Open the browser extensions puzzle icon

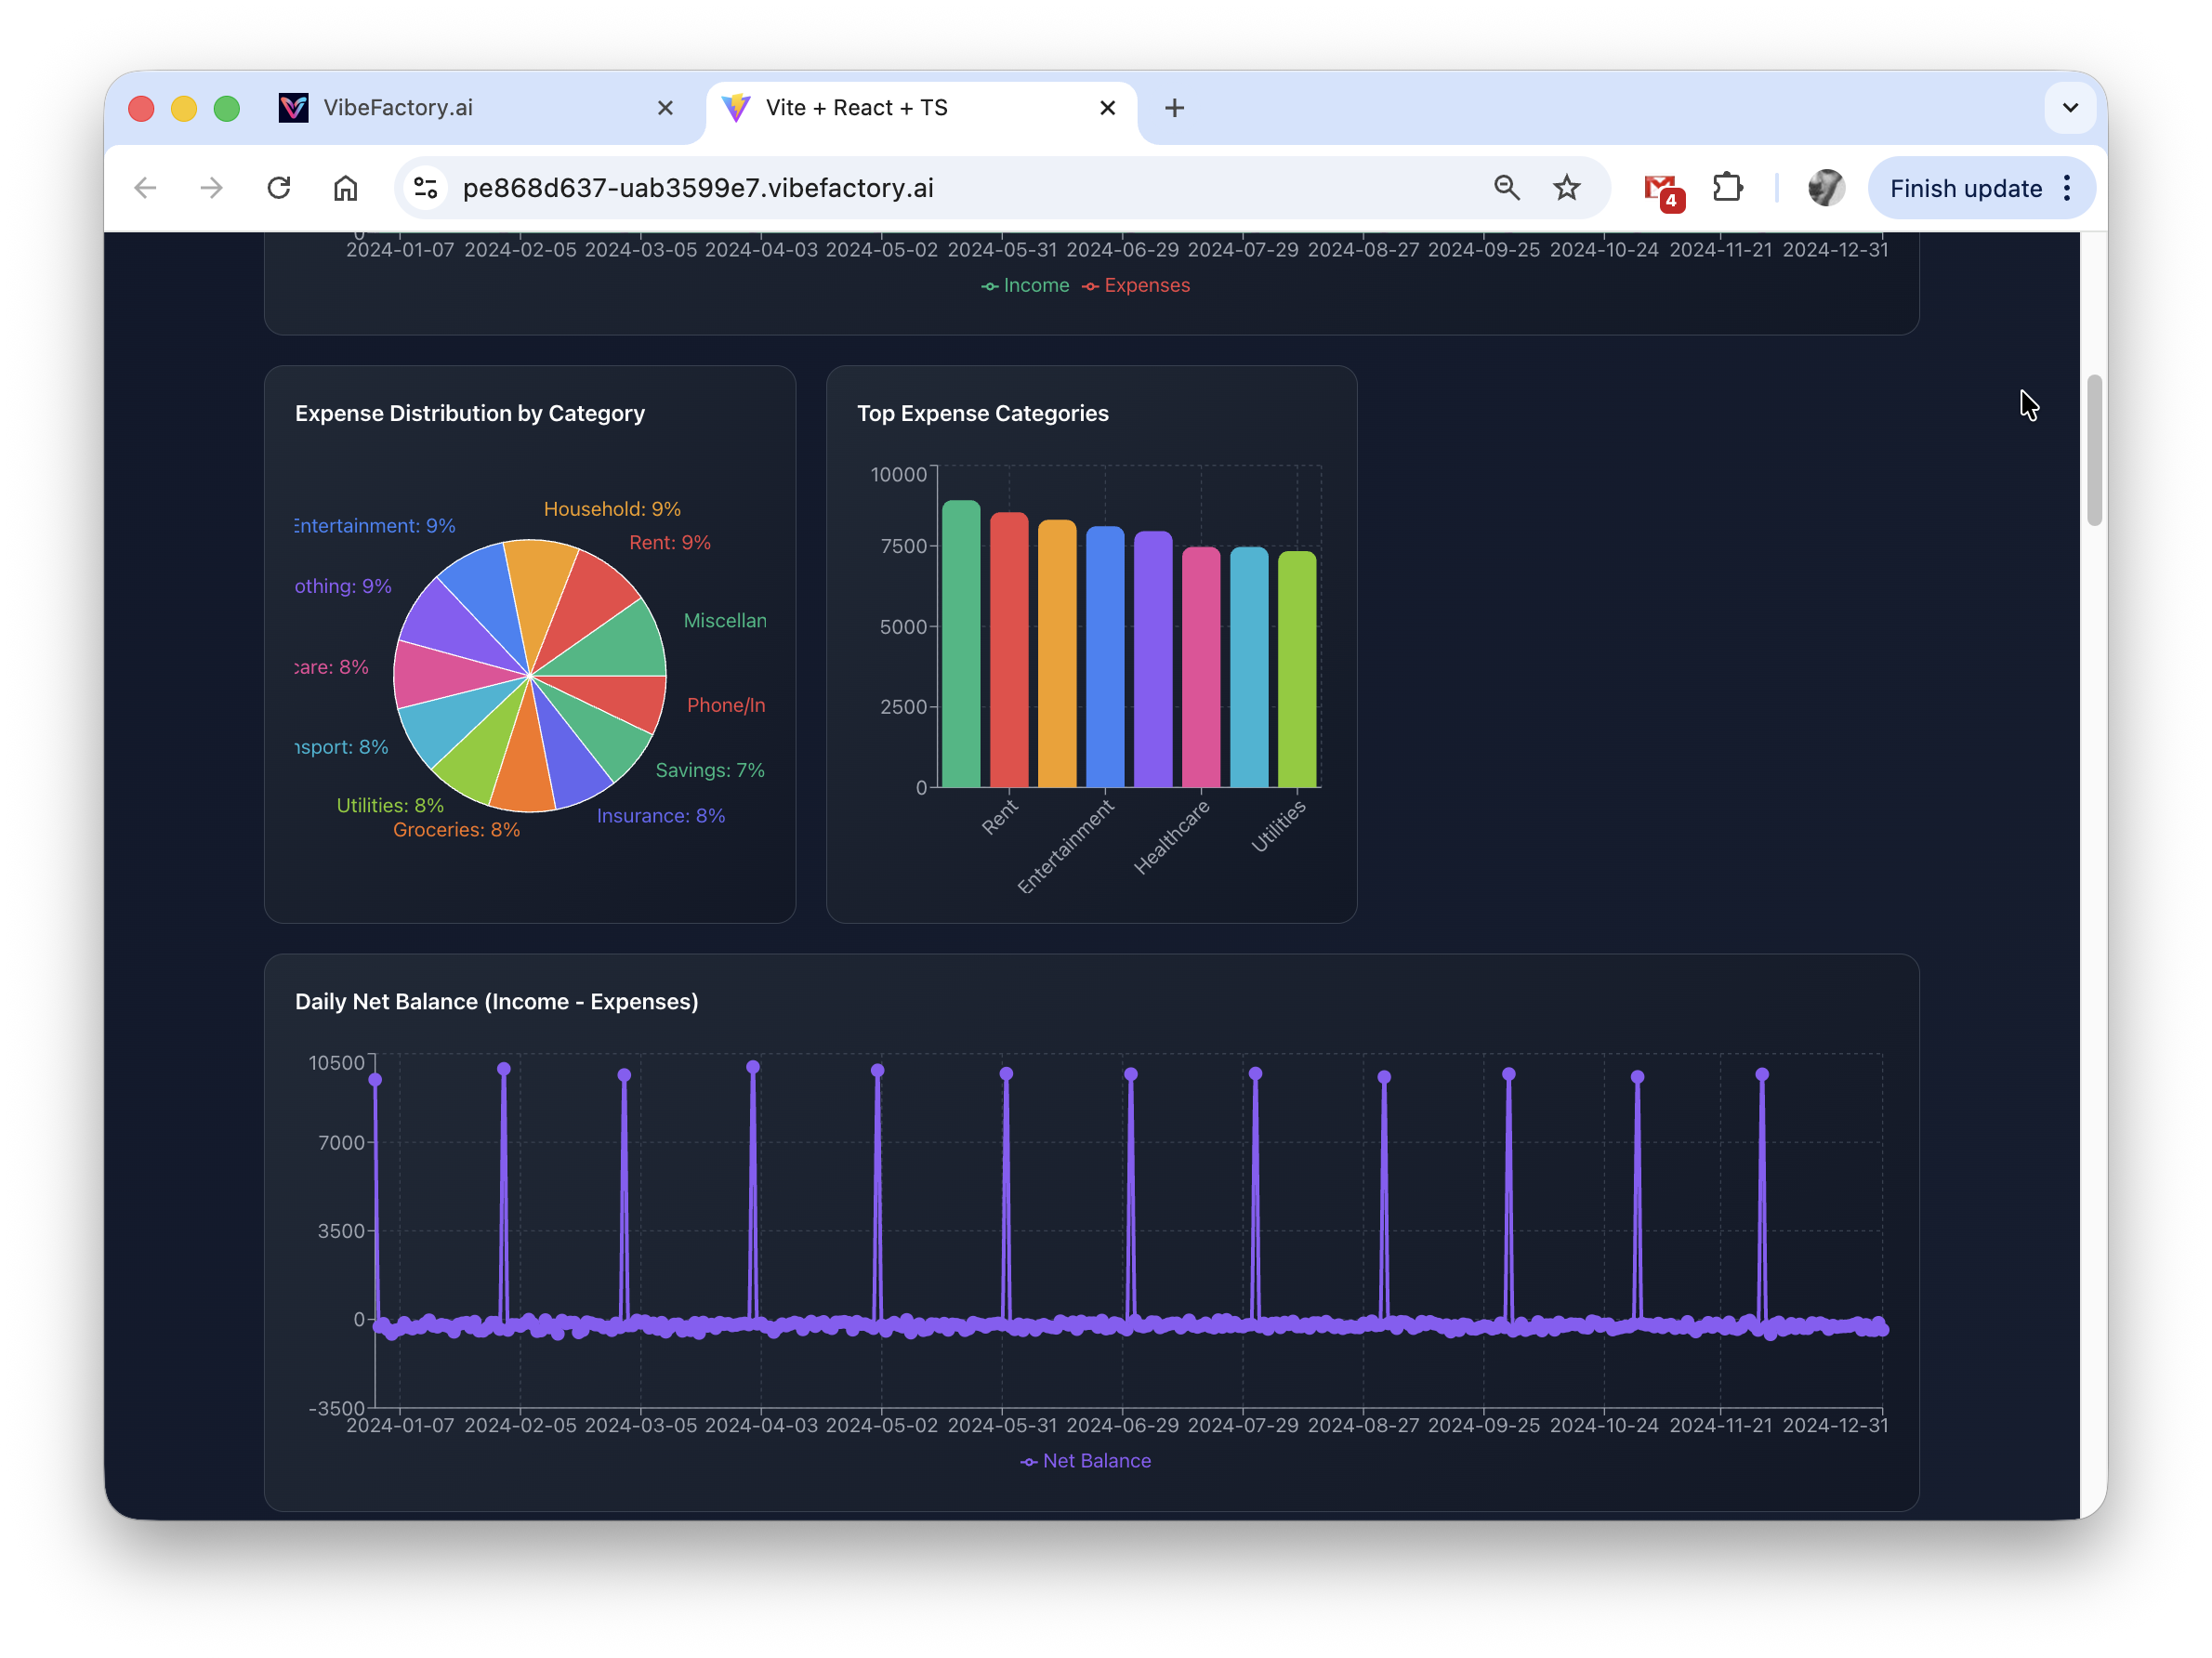1729,187
